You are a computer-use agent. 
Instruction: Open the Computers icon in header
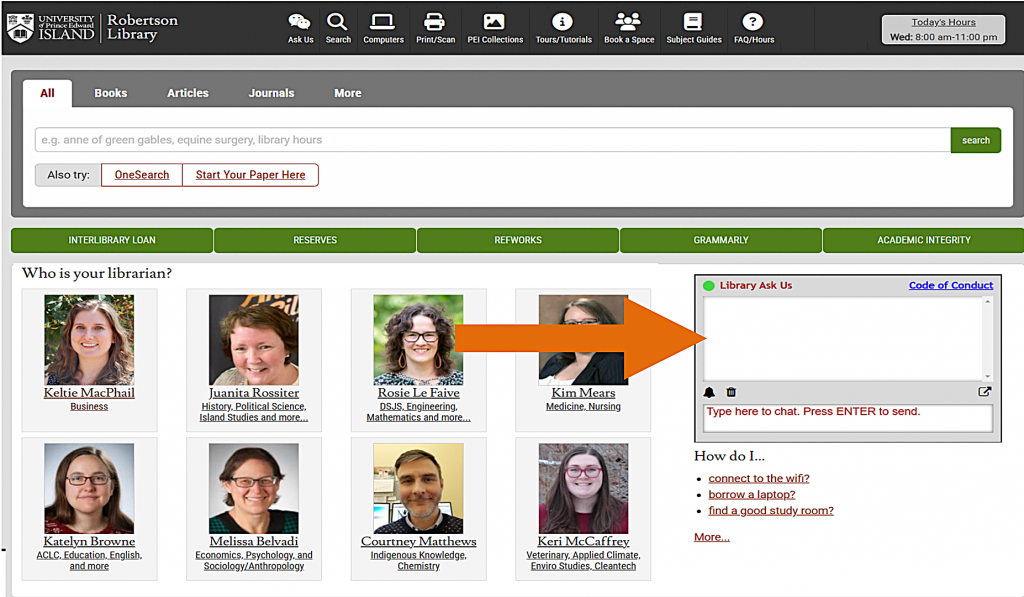coord(383,23)
